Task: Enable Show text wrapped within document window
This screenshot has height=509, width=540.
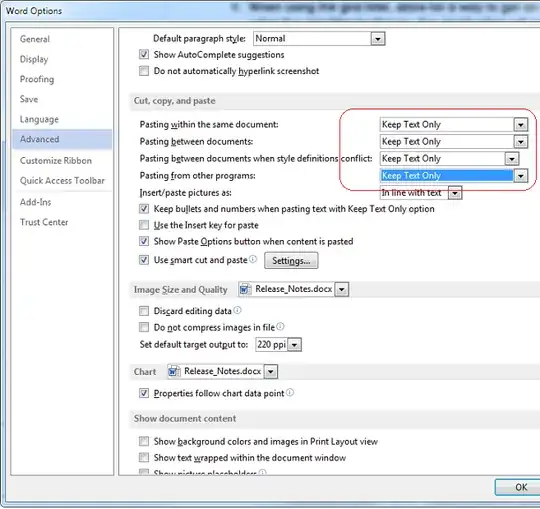Action: 144,457
